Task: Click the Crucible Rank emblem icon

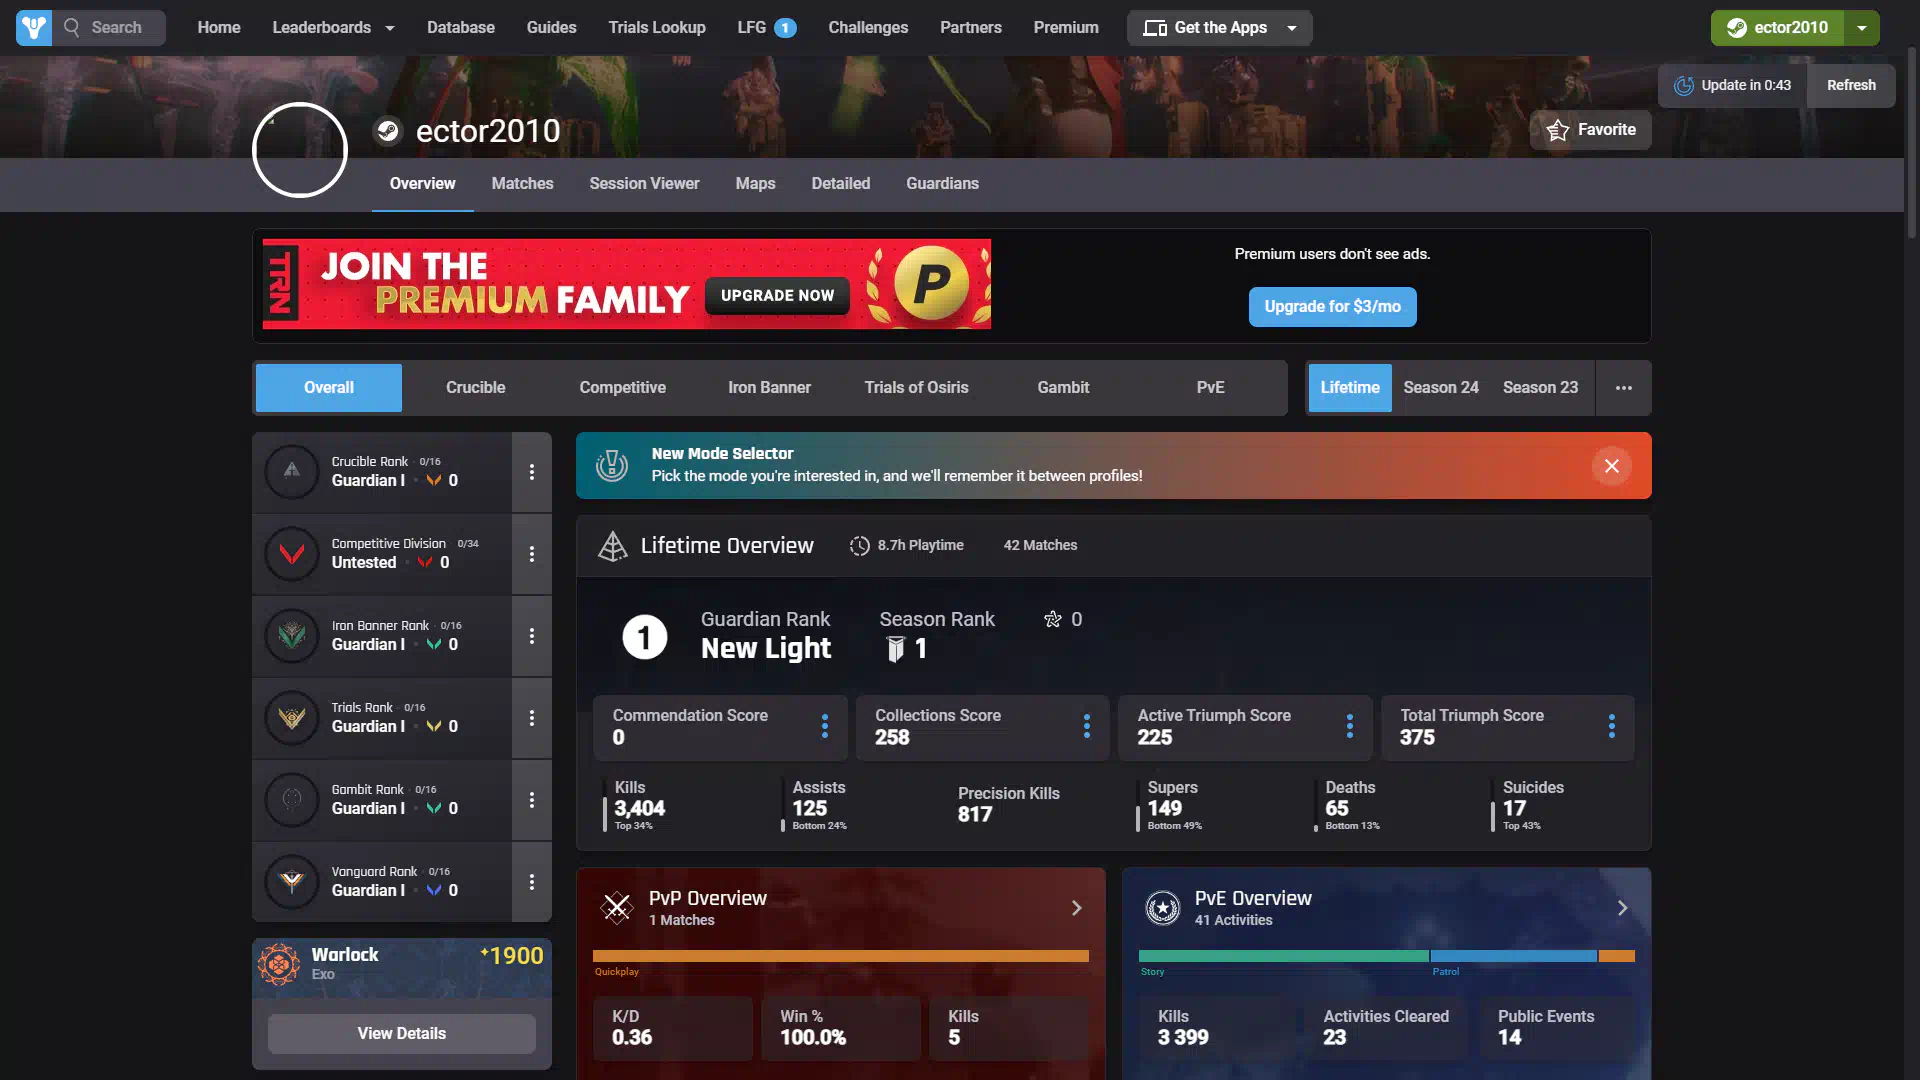Action: point(292,472)
